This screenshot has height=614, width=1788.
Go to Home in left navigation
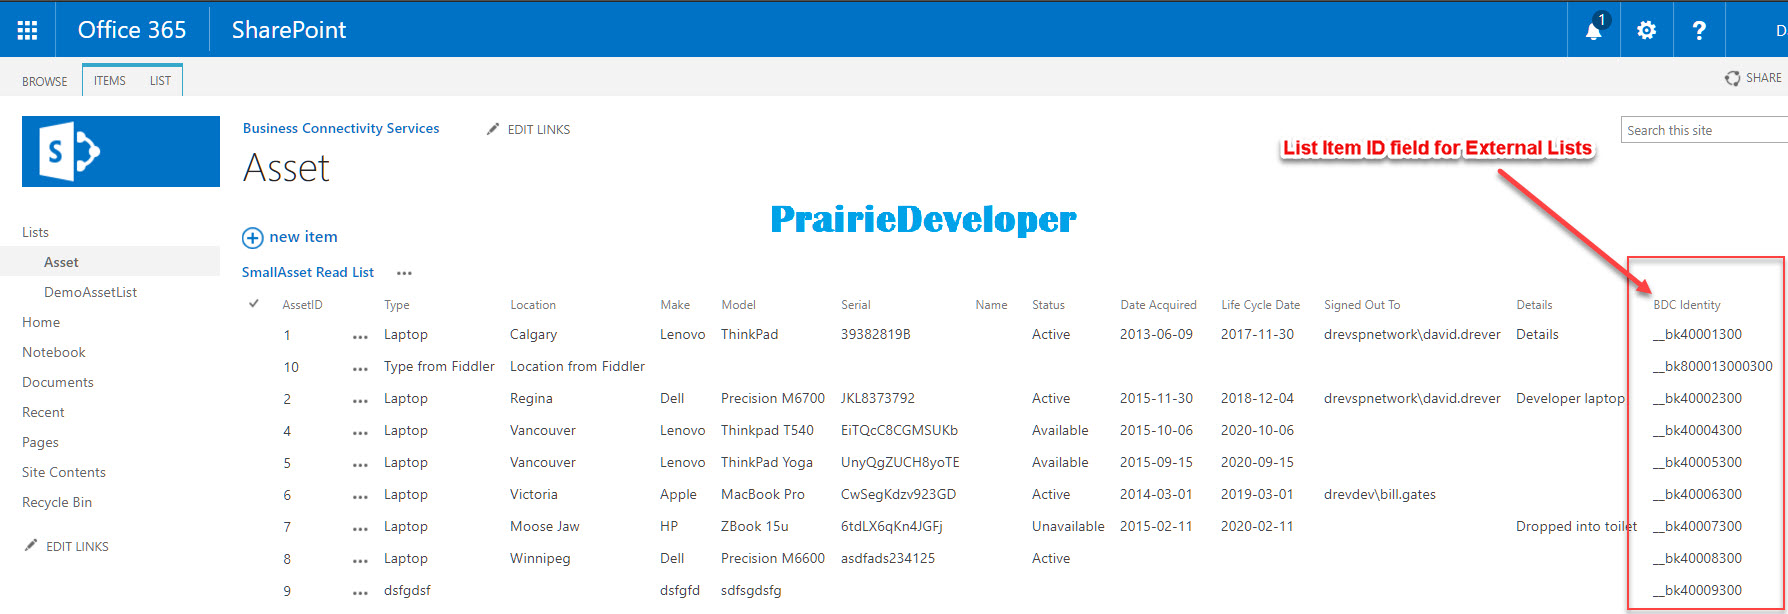(41, 322)
